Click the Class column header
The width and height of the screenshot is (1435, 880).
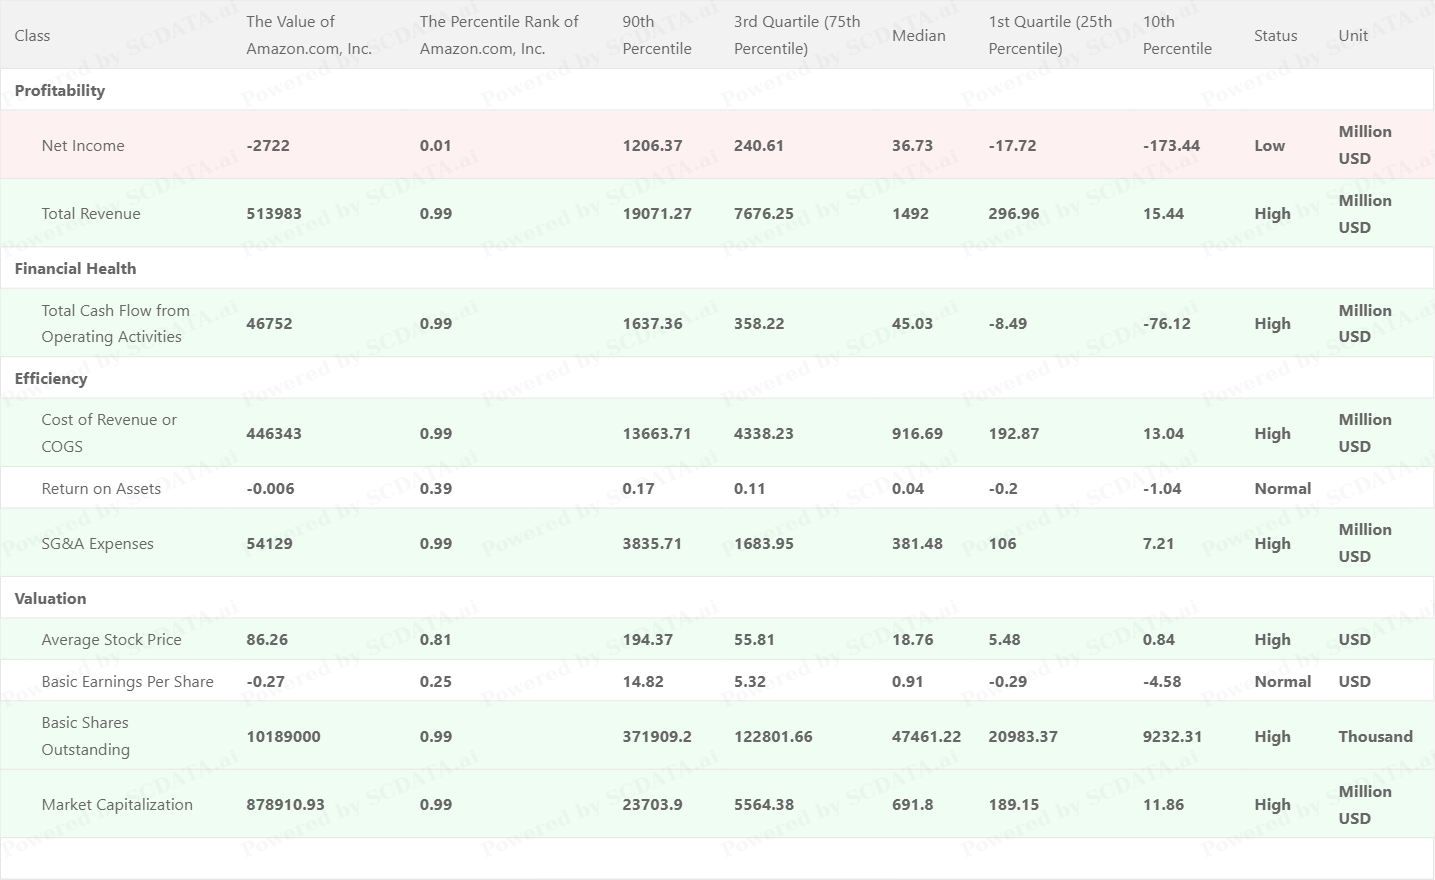(32, 35)
